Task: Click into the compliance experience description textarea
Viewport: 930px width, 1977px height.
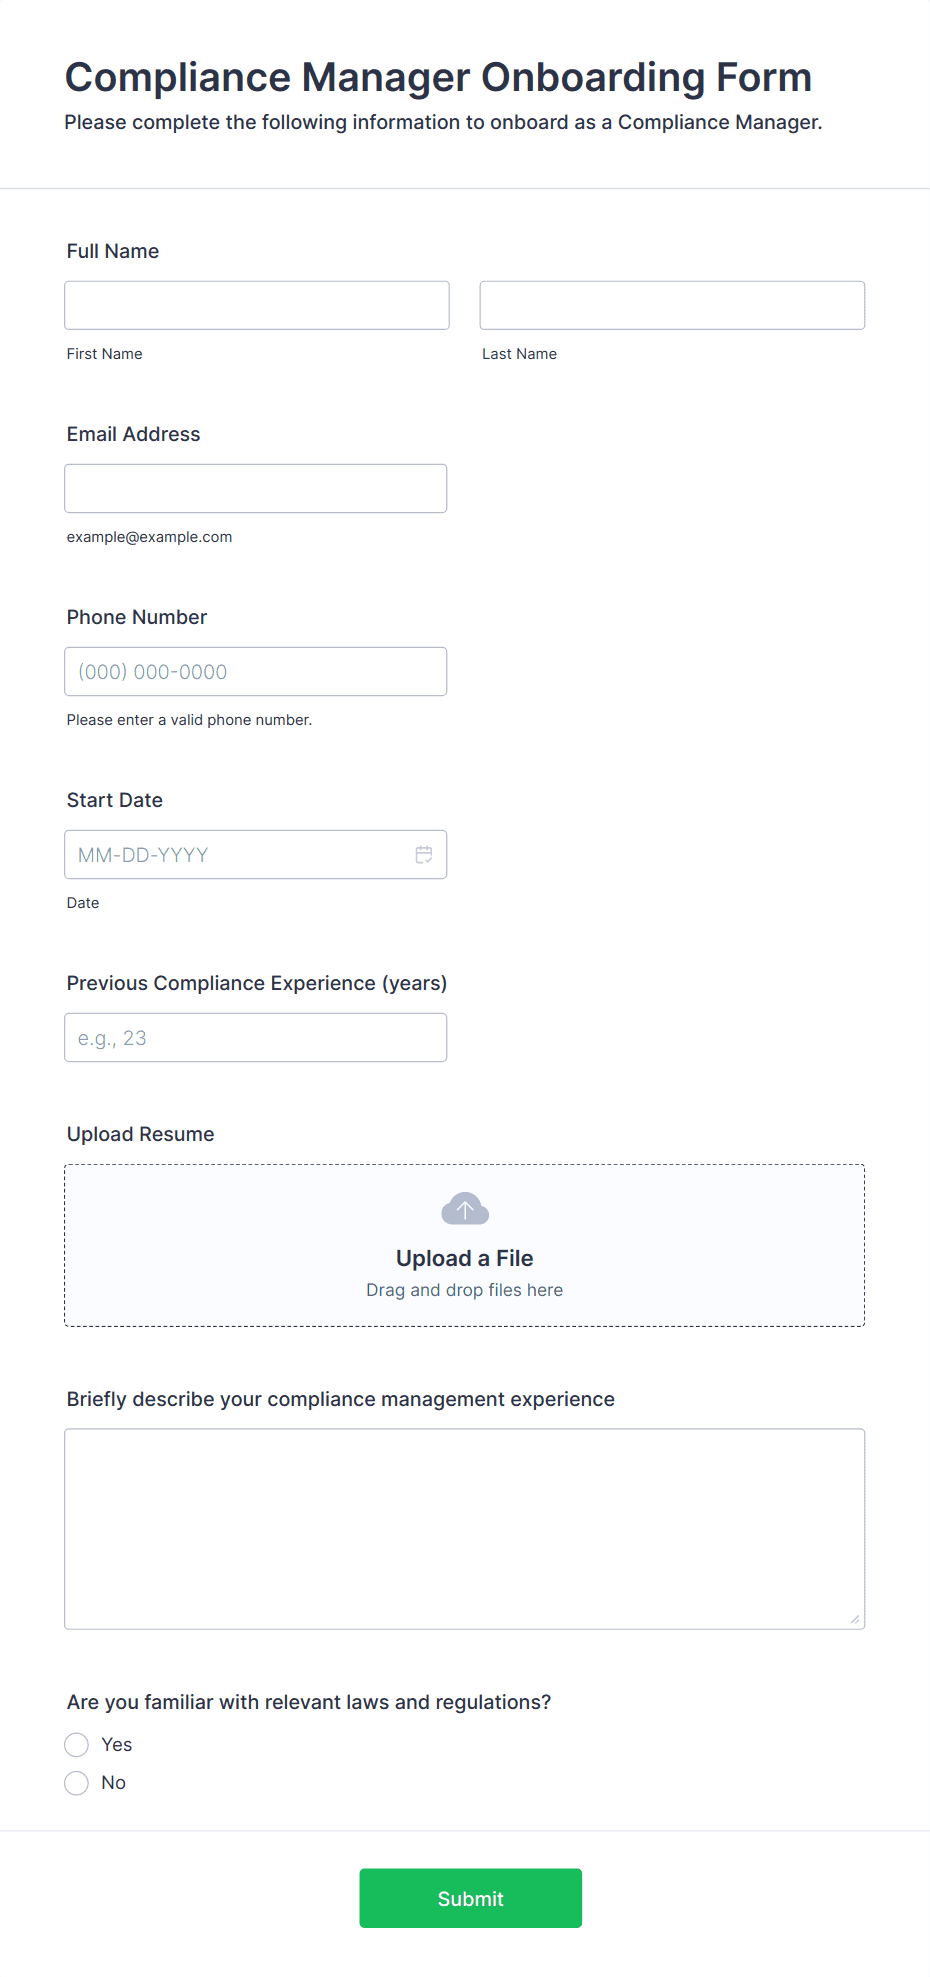Action: pyautogui.click(x=465, y=1529)
